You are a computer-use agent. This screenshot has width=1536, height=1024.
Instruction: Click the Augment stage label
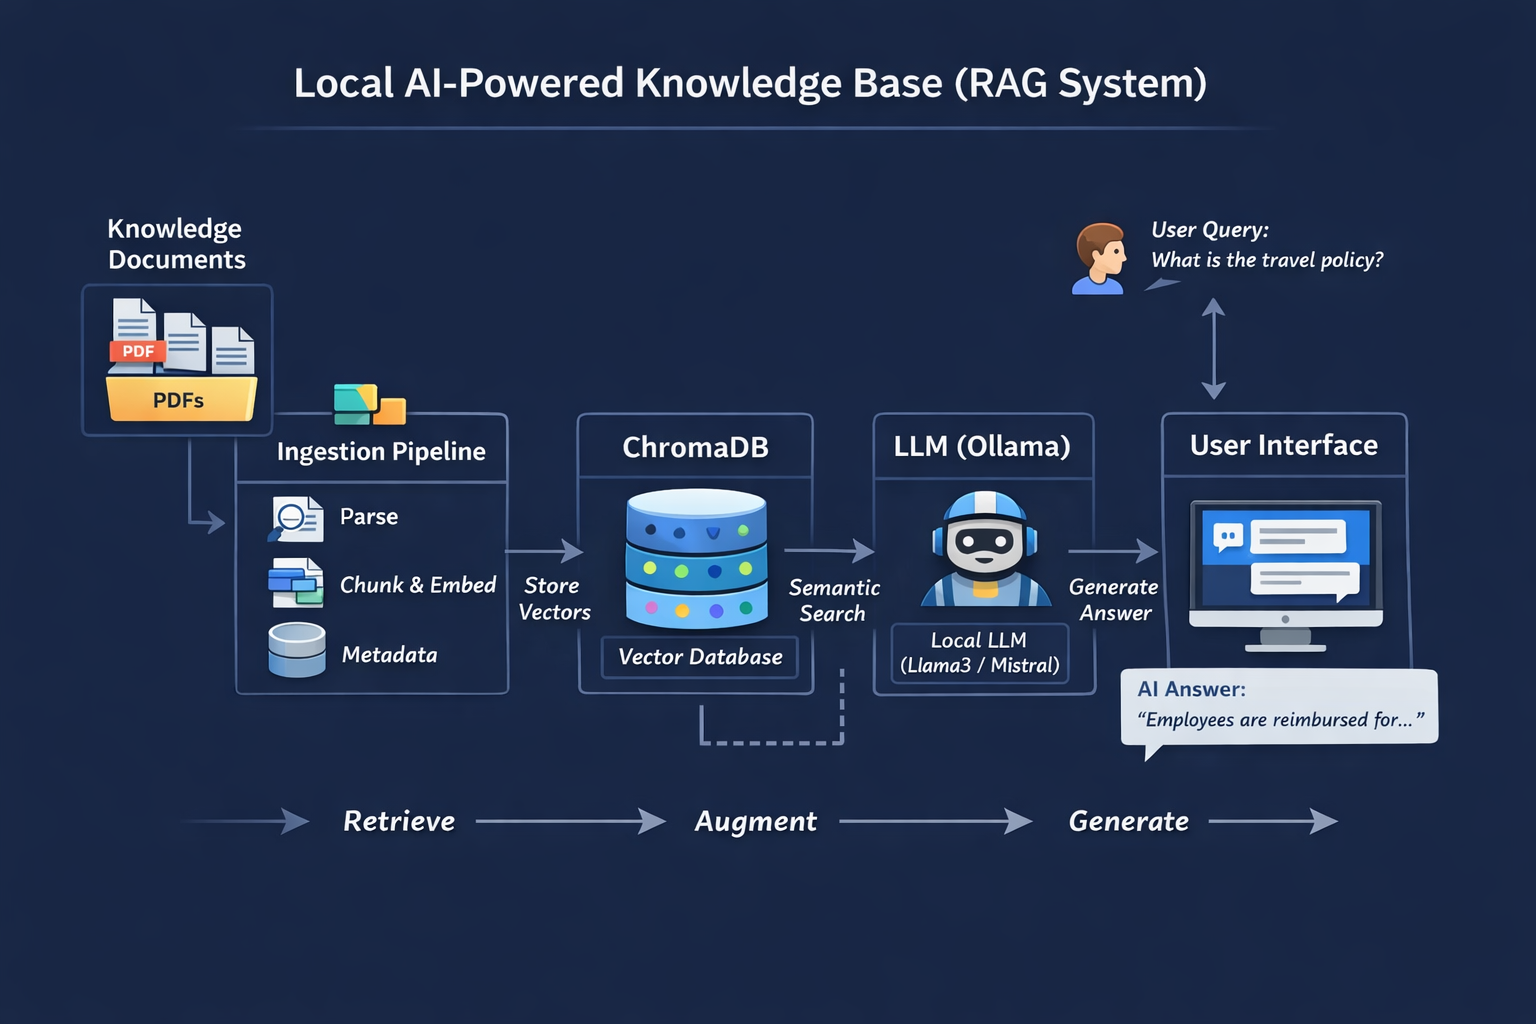pos(756,821)
